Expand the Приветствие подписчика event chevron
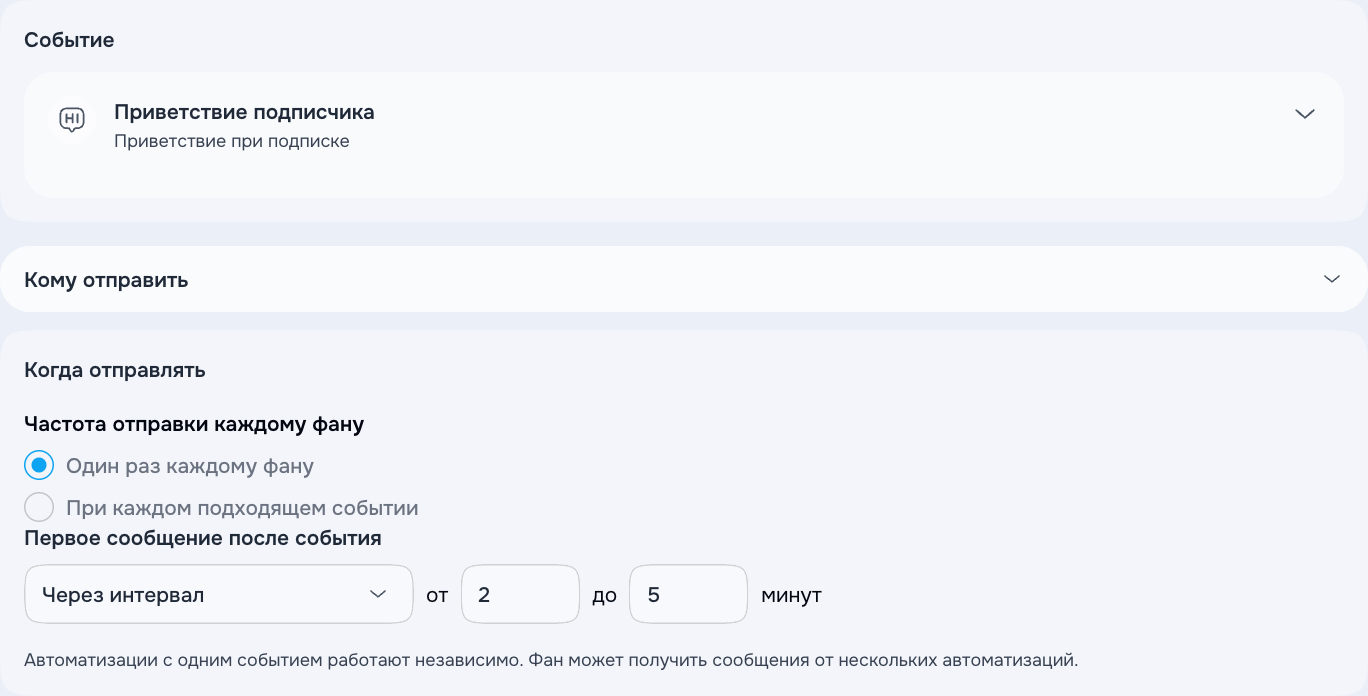The image size is (1368, 696). click(x=1304, y=114)
